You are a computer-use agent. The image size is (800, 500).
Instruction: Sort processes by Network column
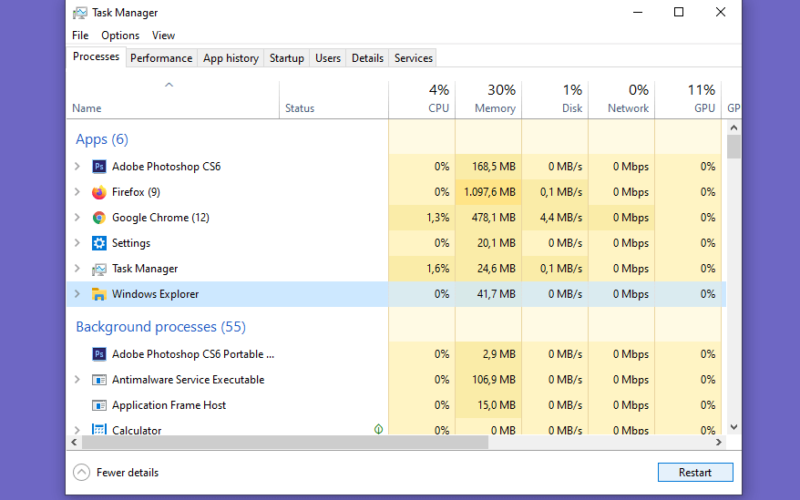tap(621, 100)
